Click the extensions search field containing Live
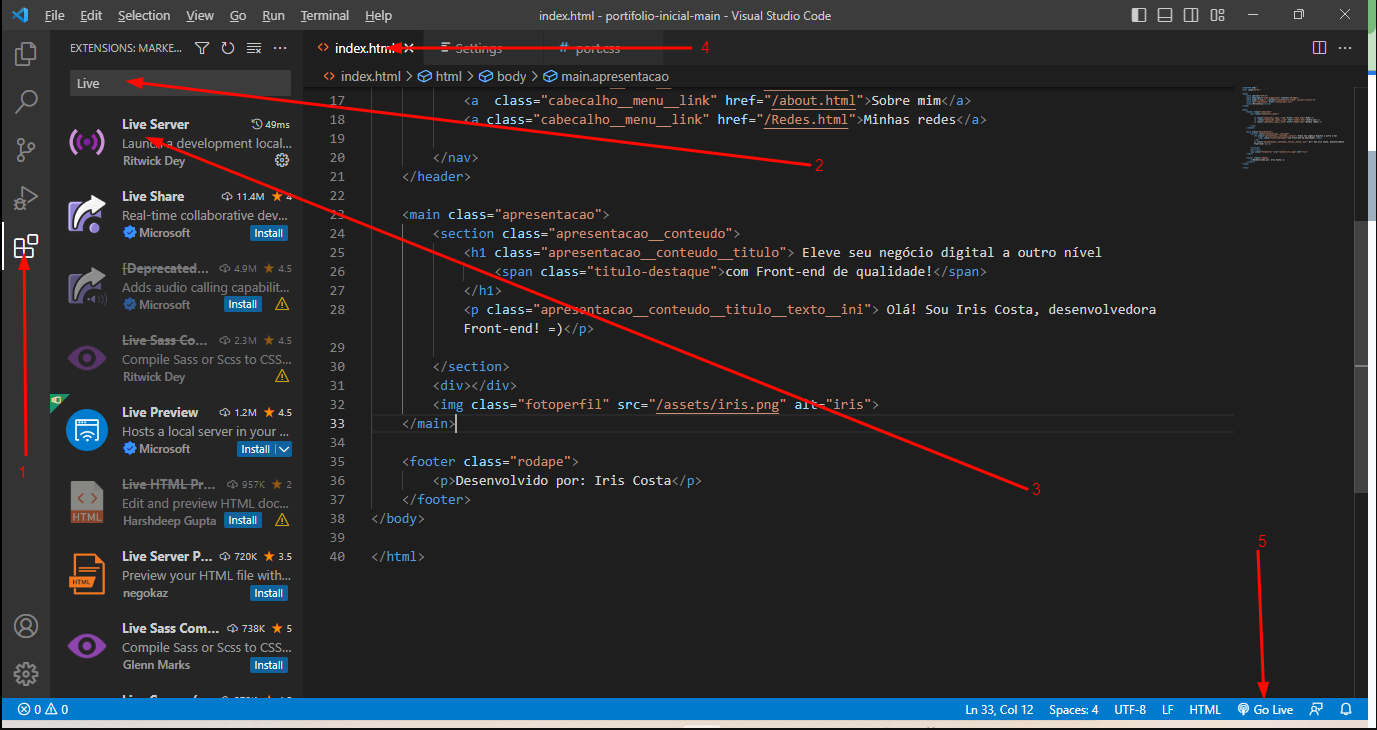Viewport: 1377px width, 730px height. 180,83
